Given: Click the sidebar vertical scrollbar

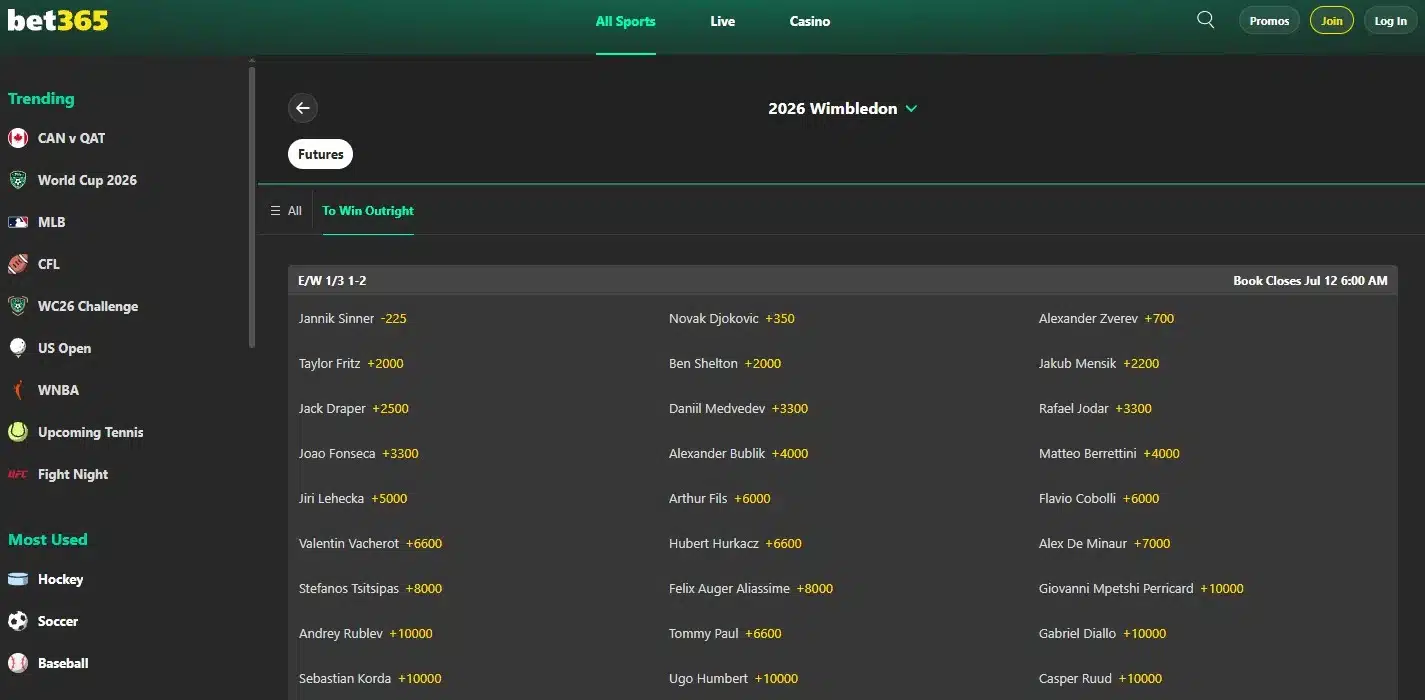Looking at the screenshot, I should click(x=252, y=207).
